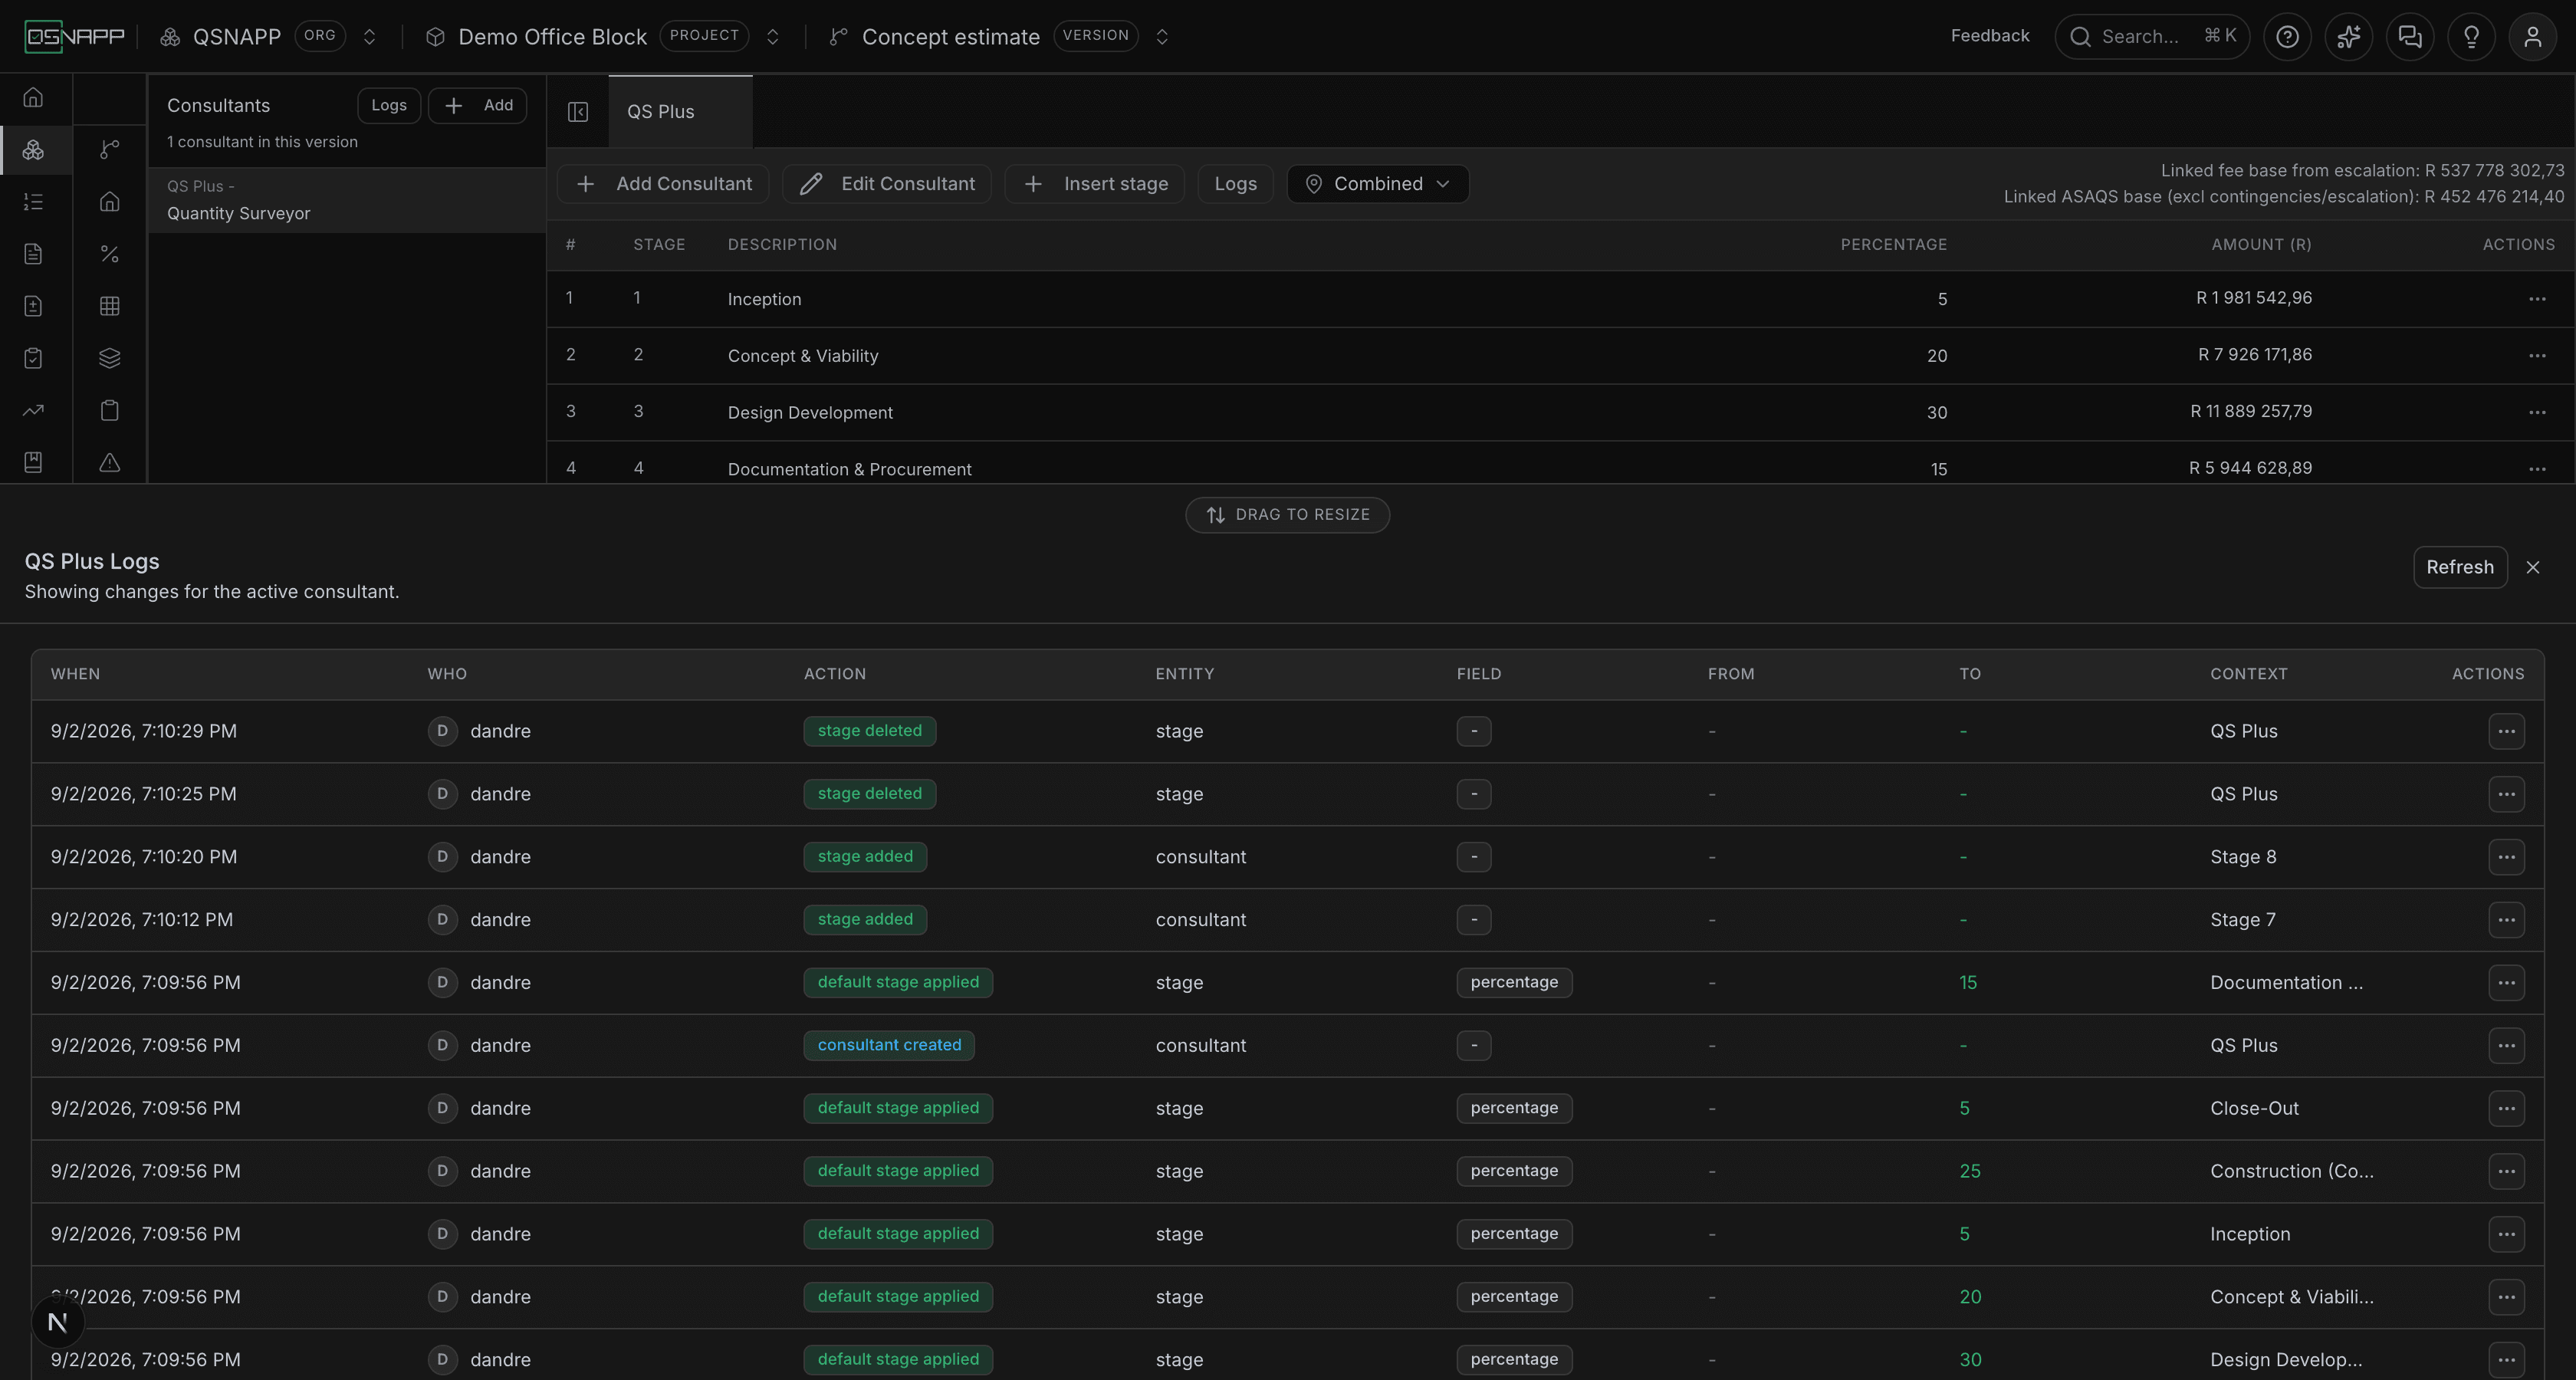Click the Edit Consultant button
Screen dimensions: 2576x1380
[x=887, y=184]
